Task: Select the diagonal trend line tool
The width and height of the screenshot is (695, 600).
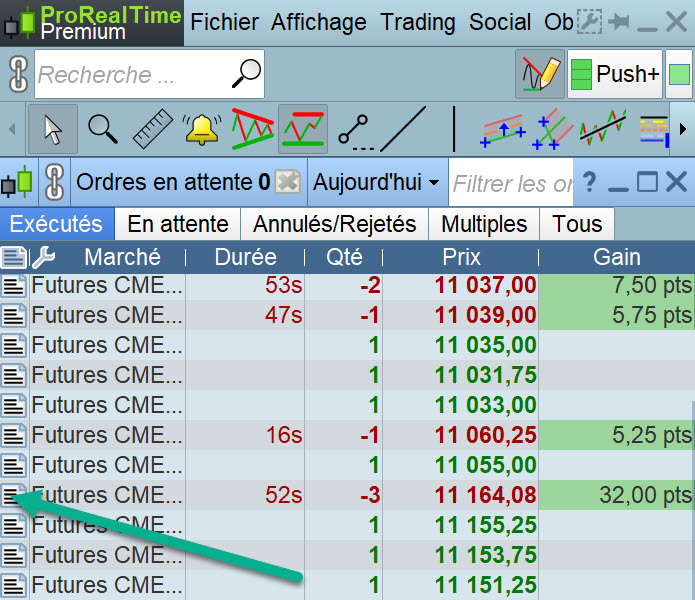Action: coord(403,129)
